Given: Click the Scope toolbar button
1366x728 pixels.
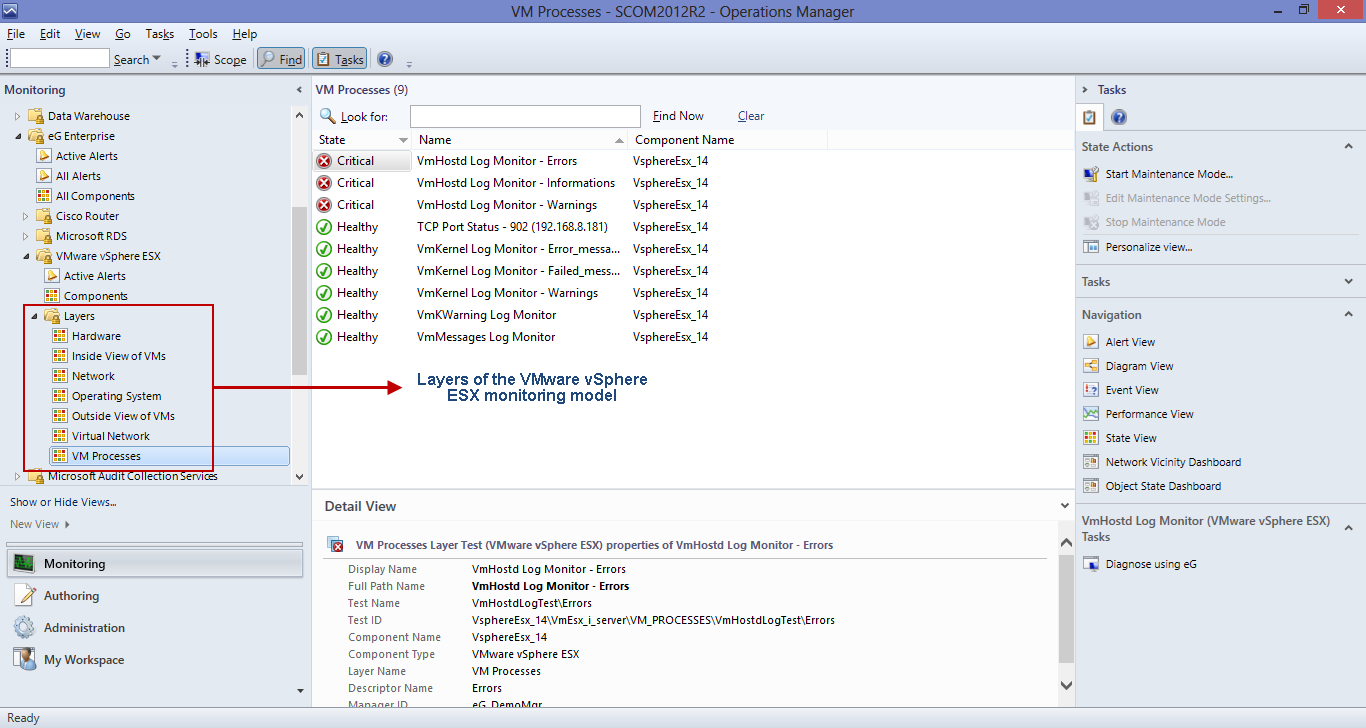Looking at the screenshot, I should pyautogui.click(x=220, y=59).
